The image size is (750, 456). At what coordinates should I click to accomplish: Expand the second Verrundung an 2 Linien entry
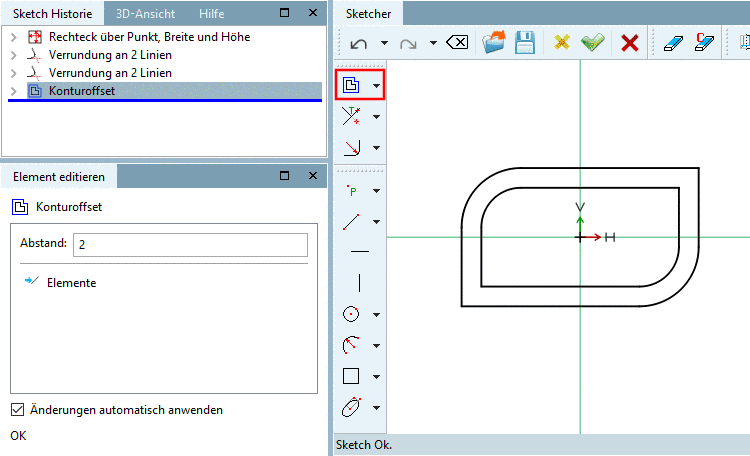pos(14,73)
